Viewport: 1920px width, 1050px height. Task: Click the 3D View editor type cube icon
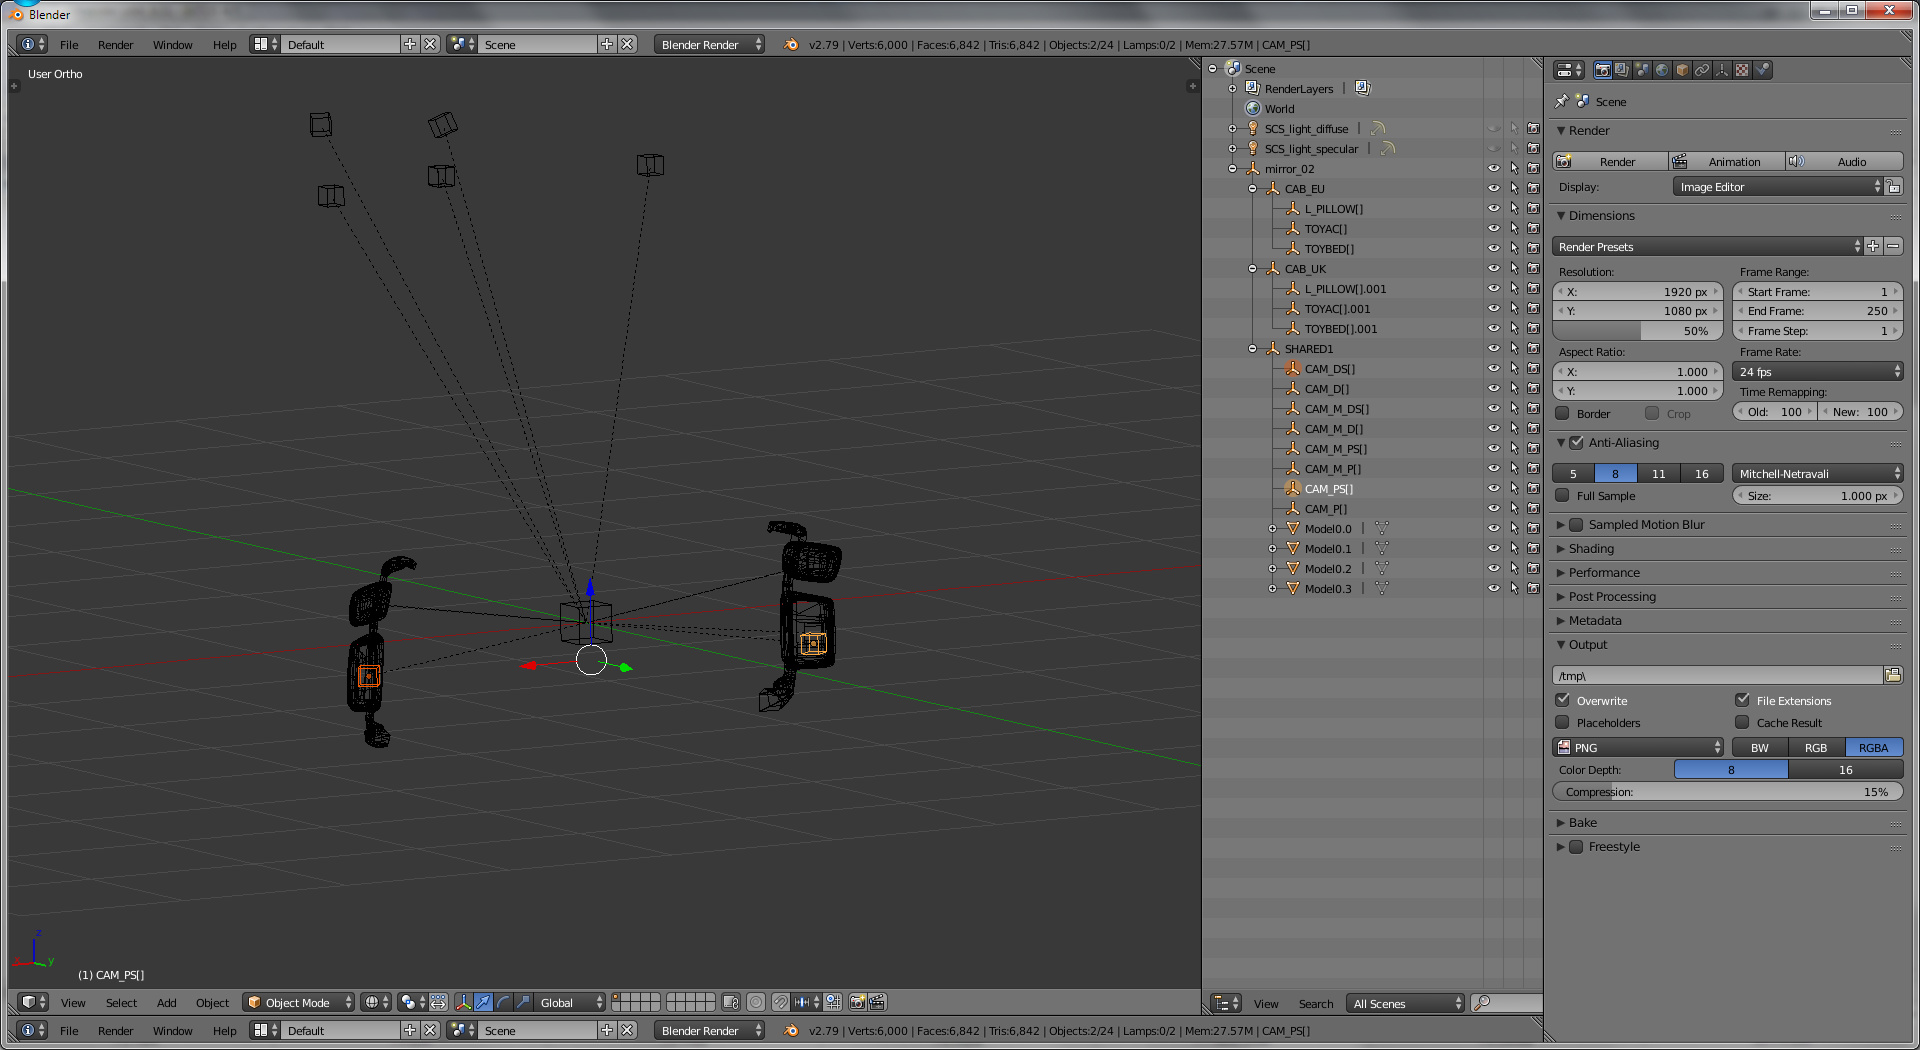pos(33,1002)
